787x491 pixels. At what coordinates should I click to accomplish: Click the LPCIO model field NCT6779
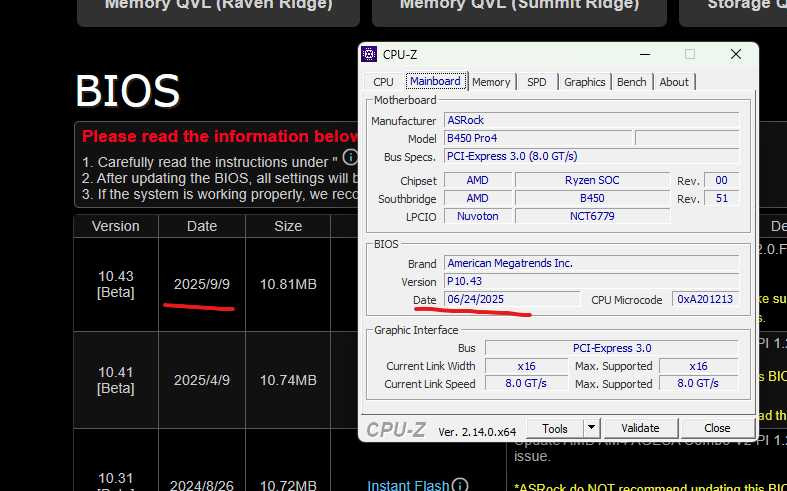(592, 216)
